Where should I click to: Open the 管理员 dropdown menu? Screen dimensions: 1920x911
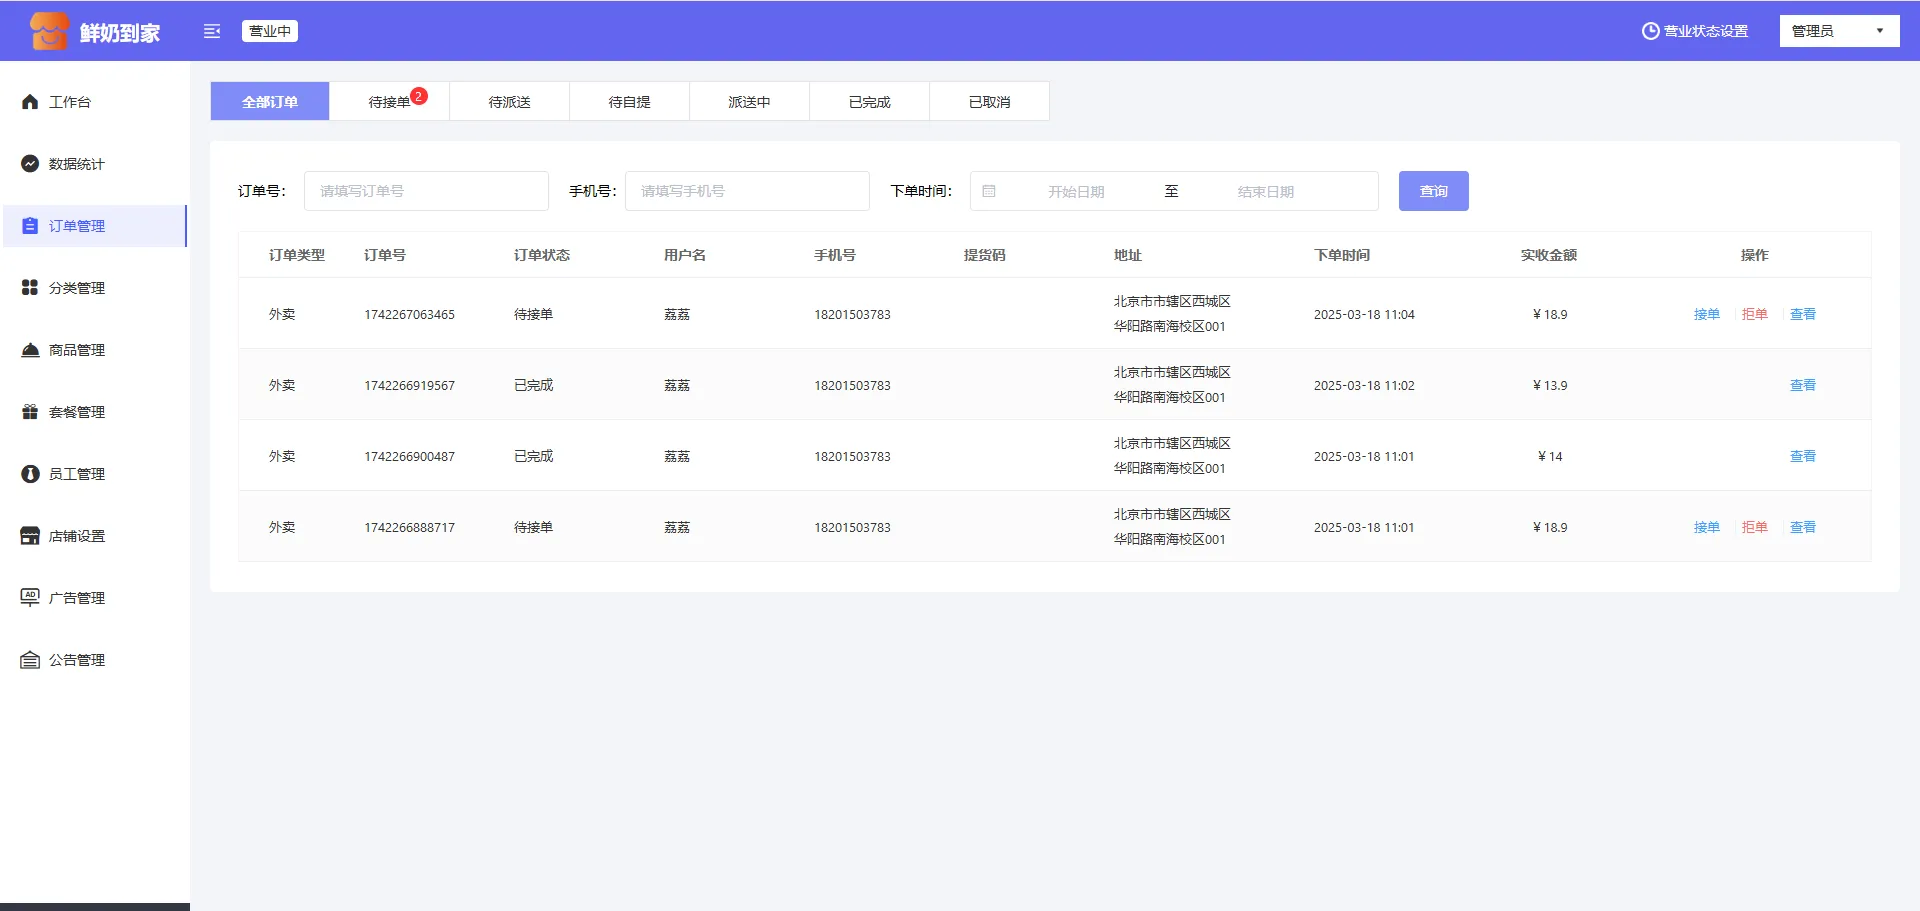click(x=1838, y=31)
